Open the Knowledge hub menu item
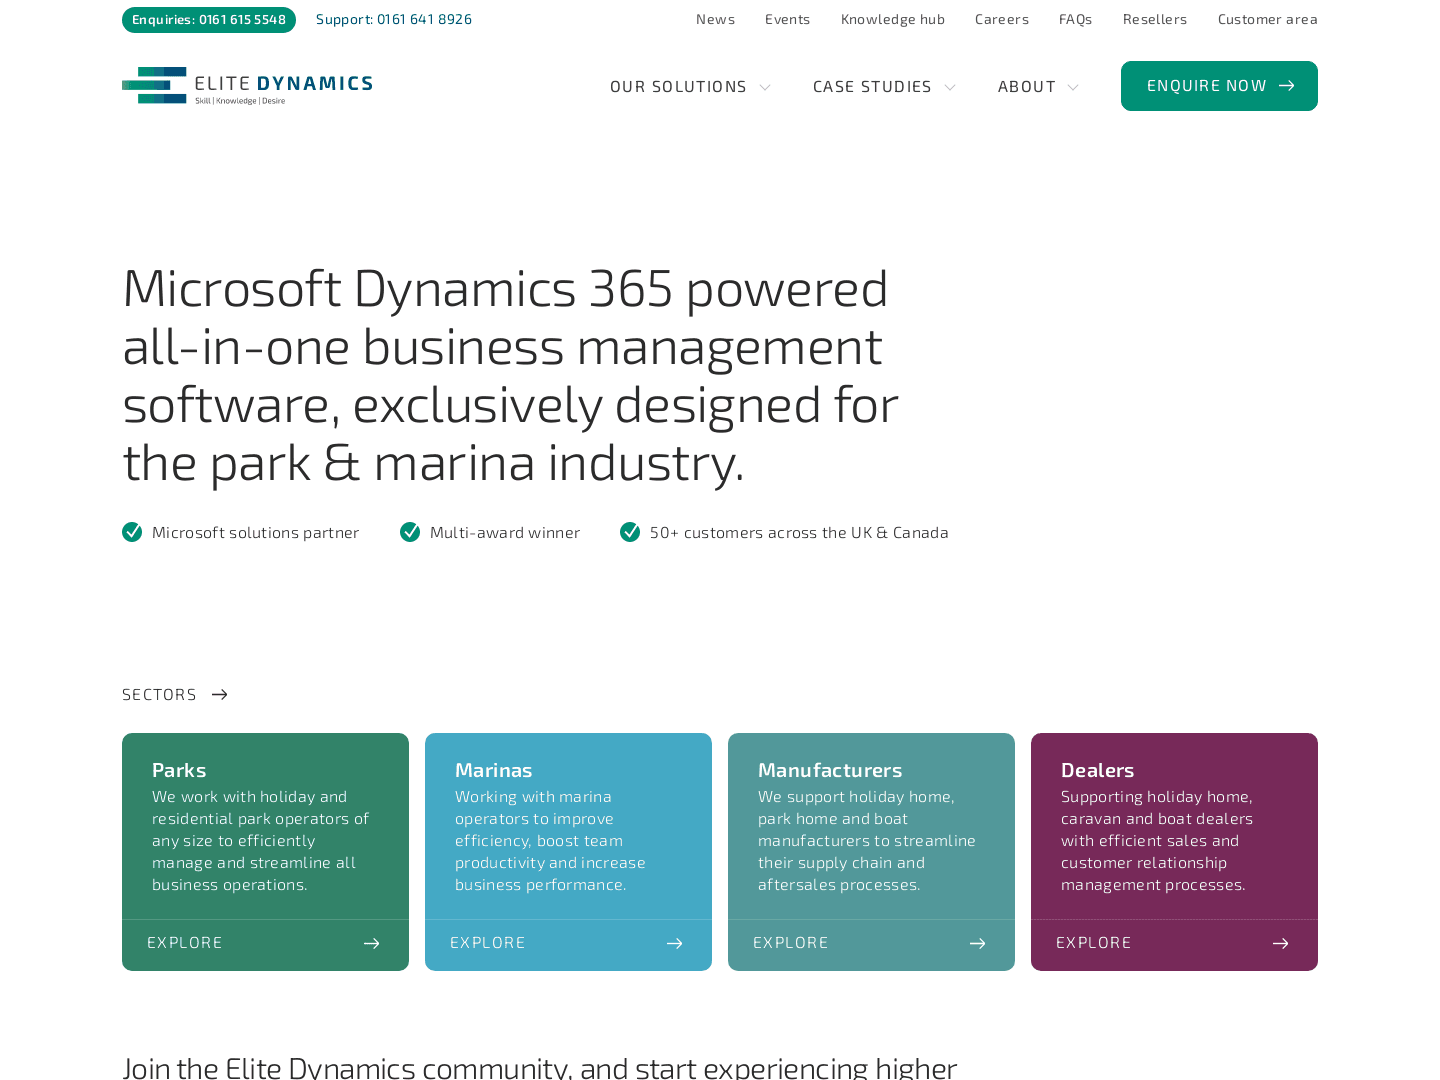 [x=892, y=17]
